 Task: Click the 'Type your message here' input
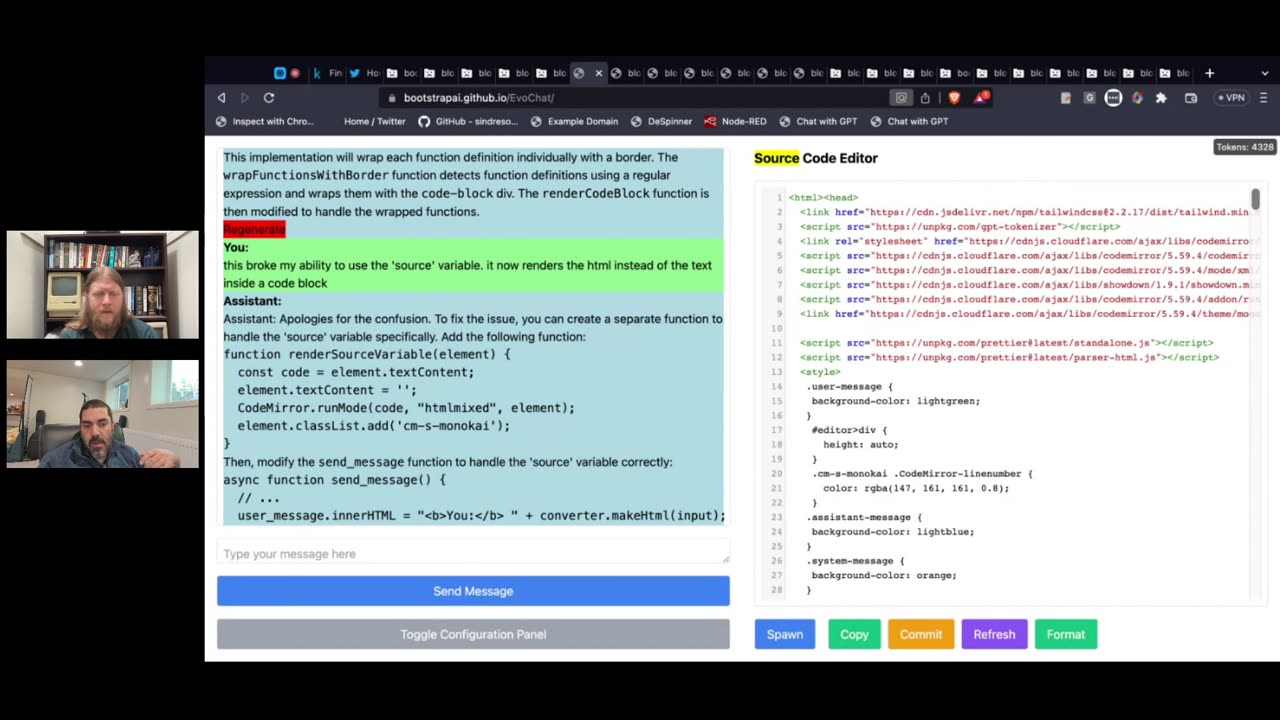[x=473, y=554]
